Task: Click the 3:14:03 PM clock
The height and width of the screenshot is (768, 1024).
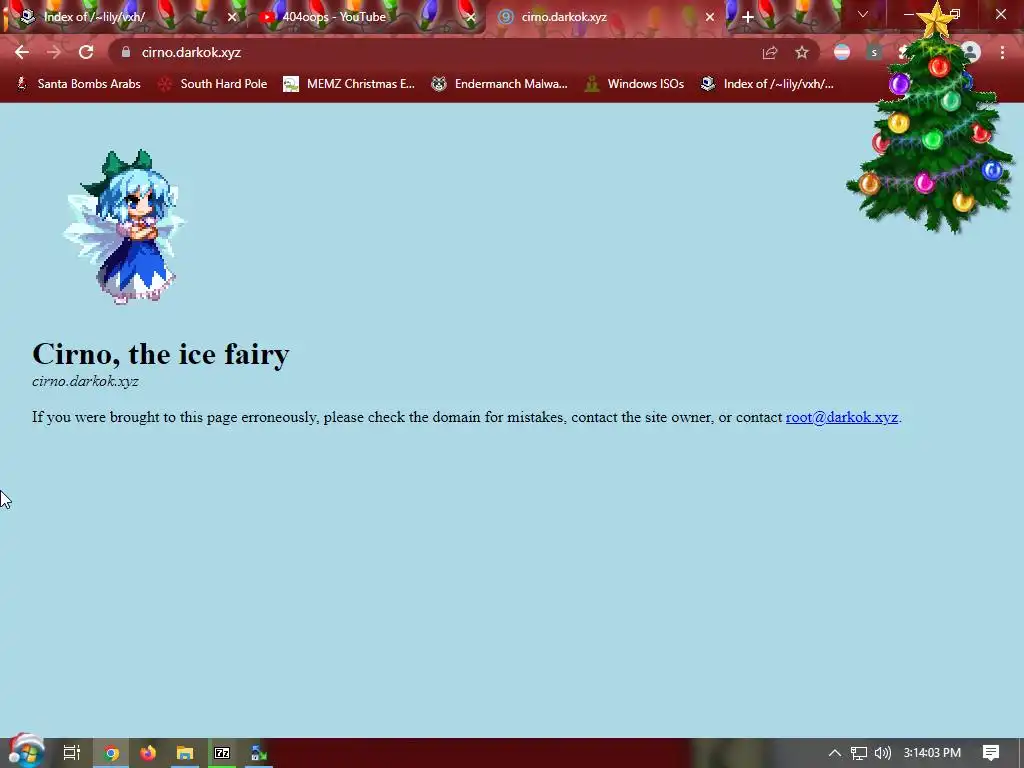Action: [932, 753]
